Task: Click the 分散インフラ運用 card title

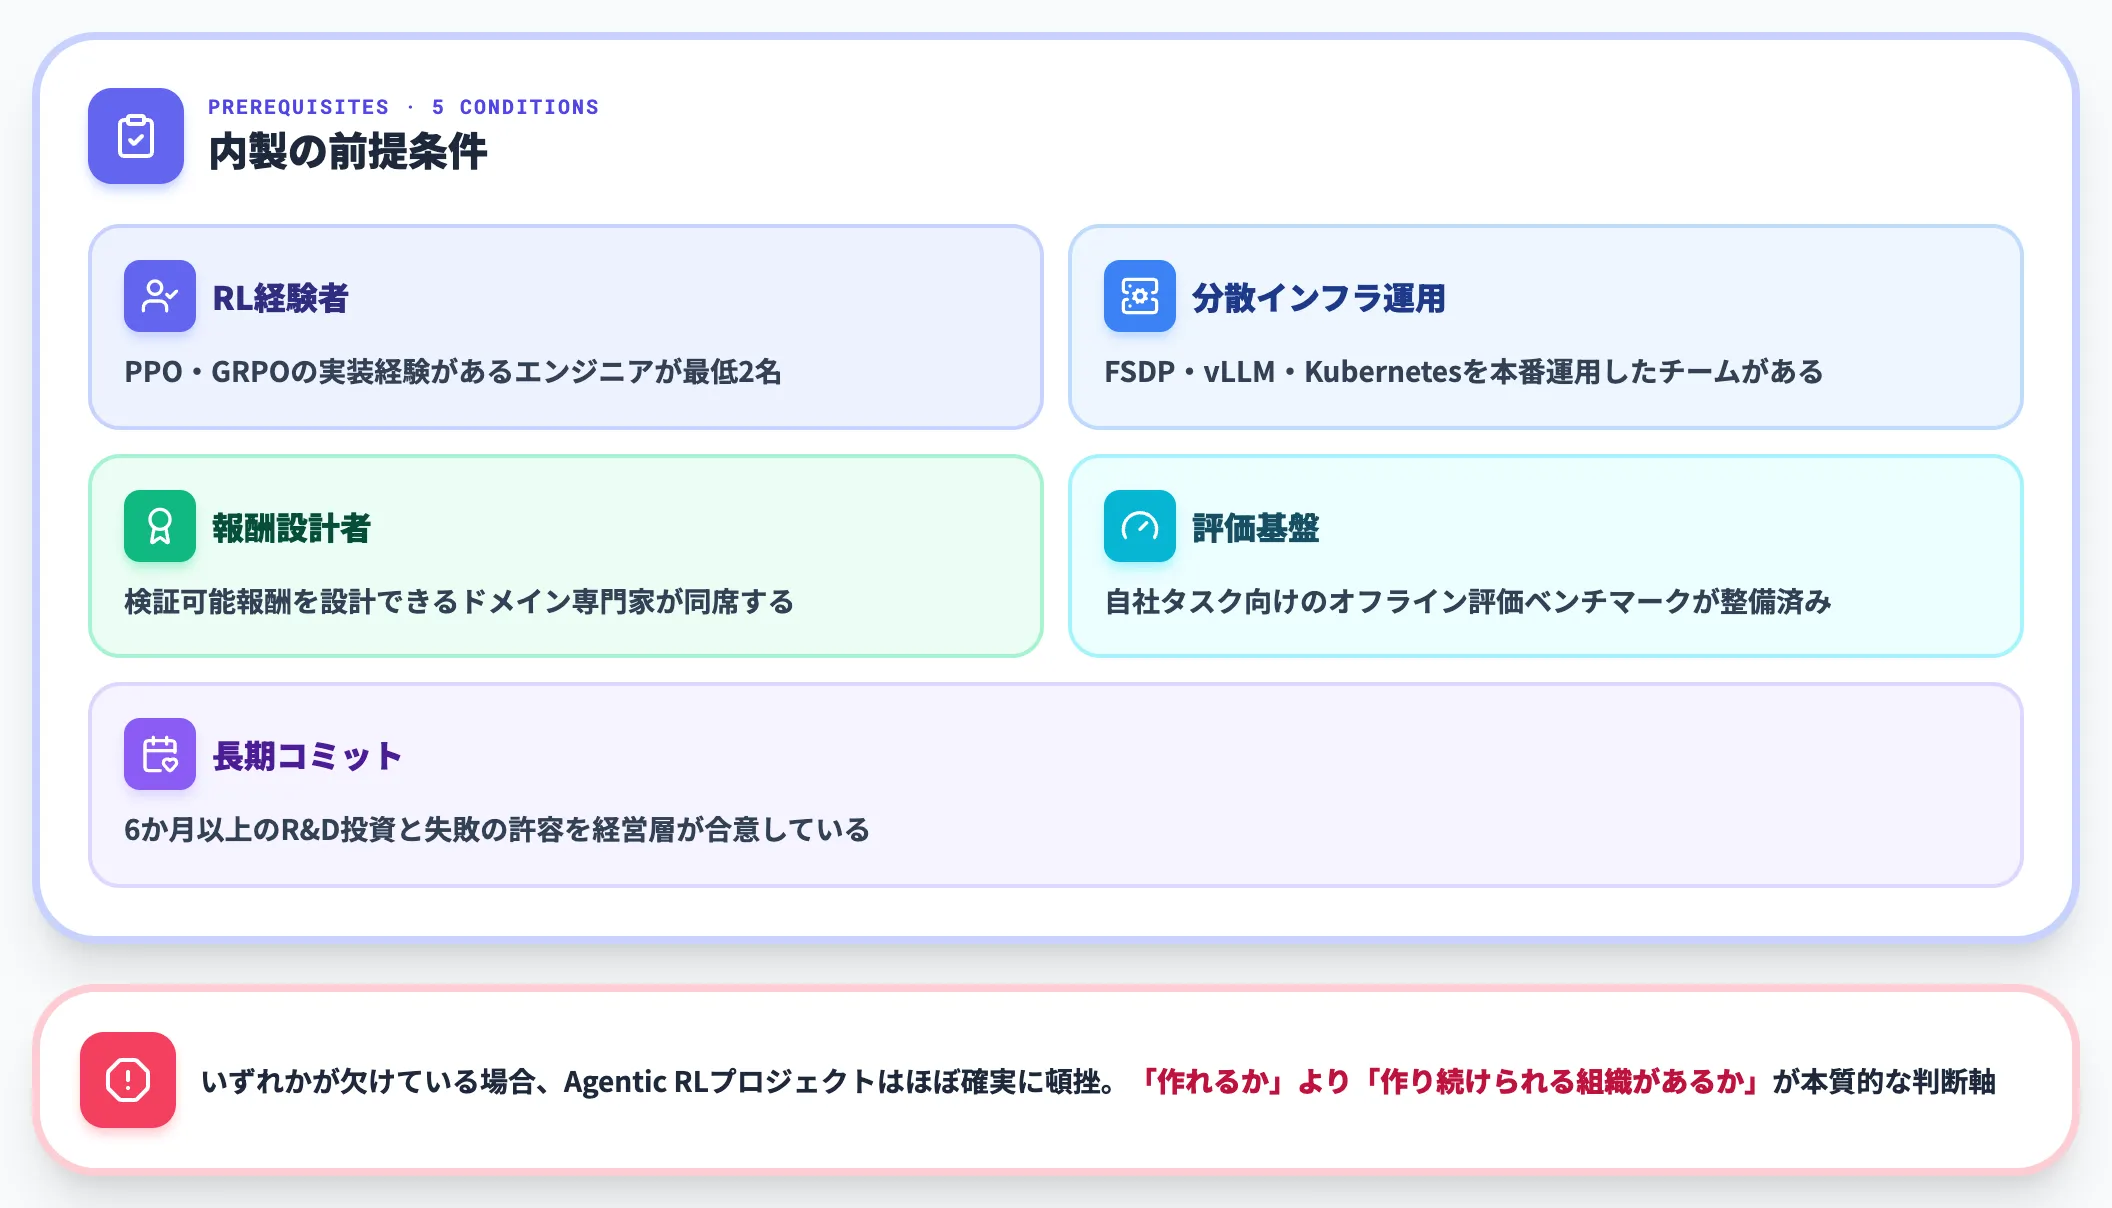Action: [1319, 298]
